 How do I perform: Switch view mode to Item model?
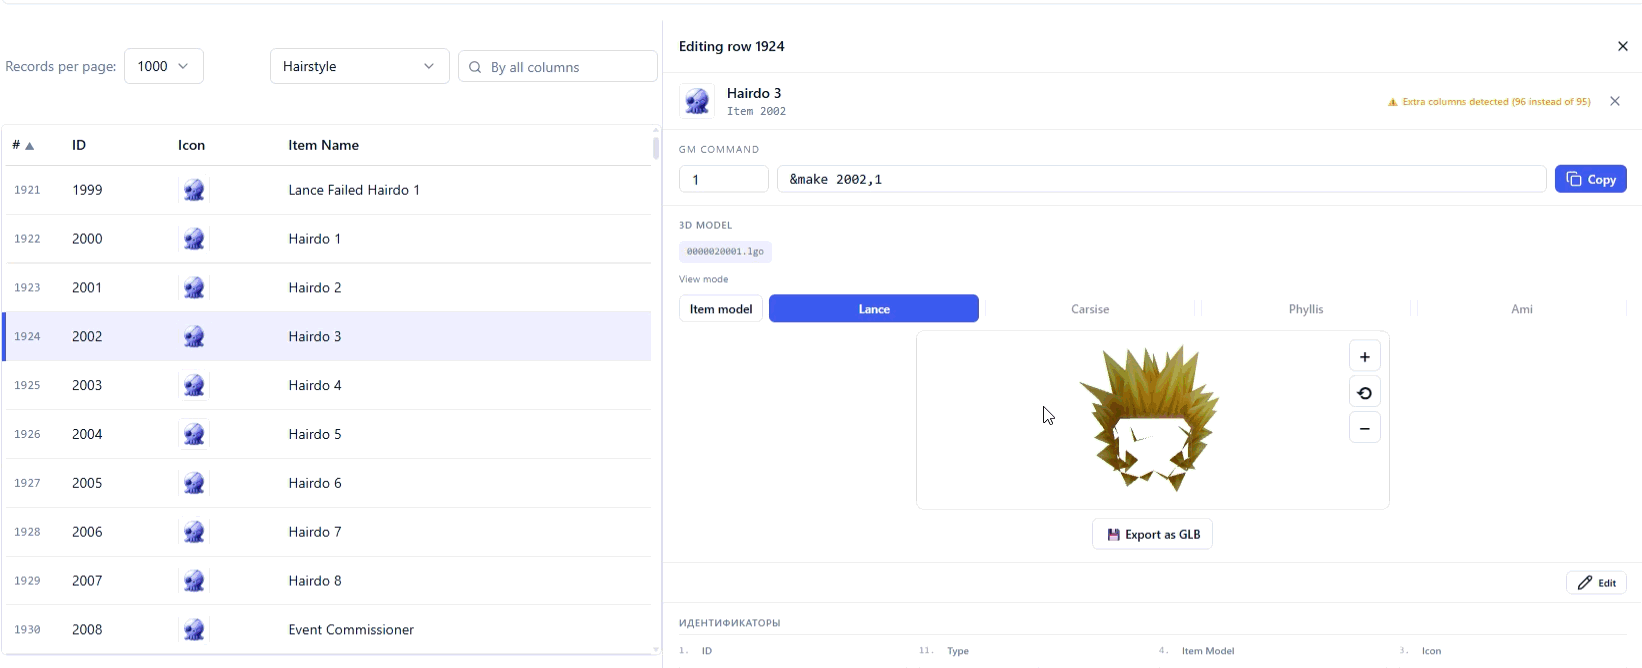pyautogui.click(x=720, y=309)
